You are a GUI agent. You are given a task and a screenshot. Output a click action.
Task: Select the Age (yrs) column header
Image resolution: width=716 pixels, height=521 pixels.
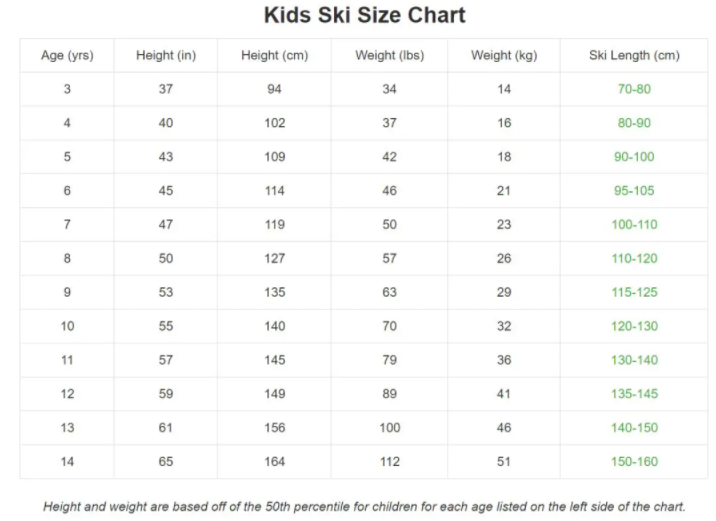(x=67, y=55)
